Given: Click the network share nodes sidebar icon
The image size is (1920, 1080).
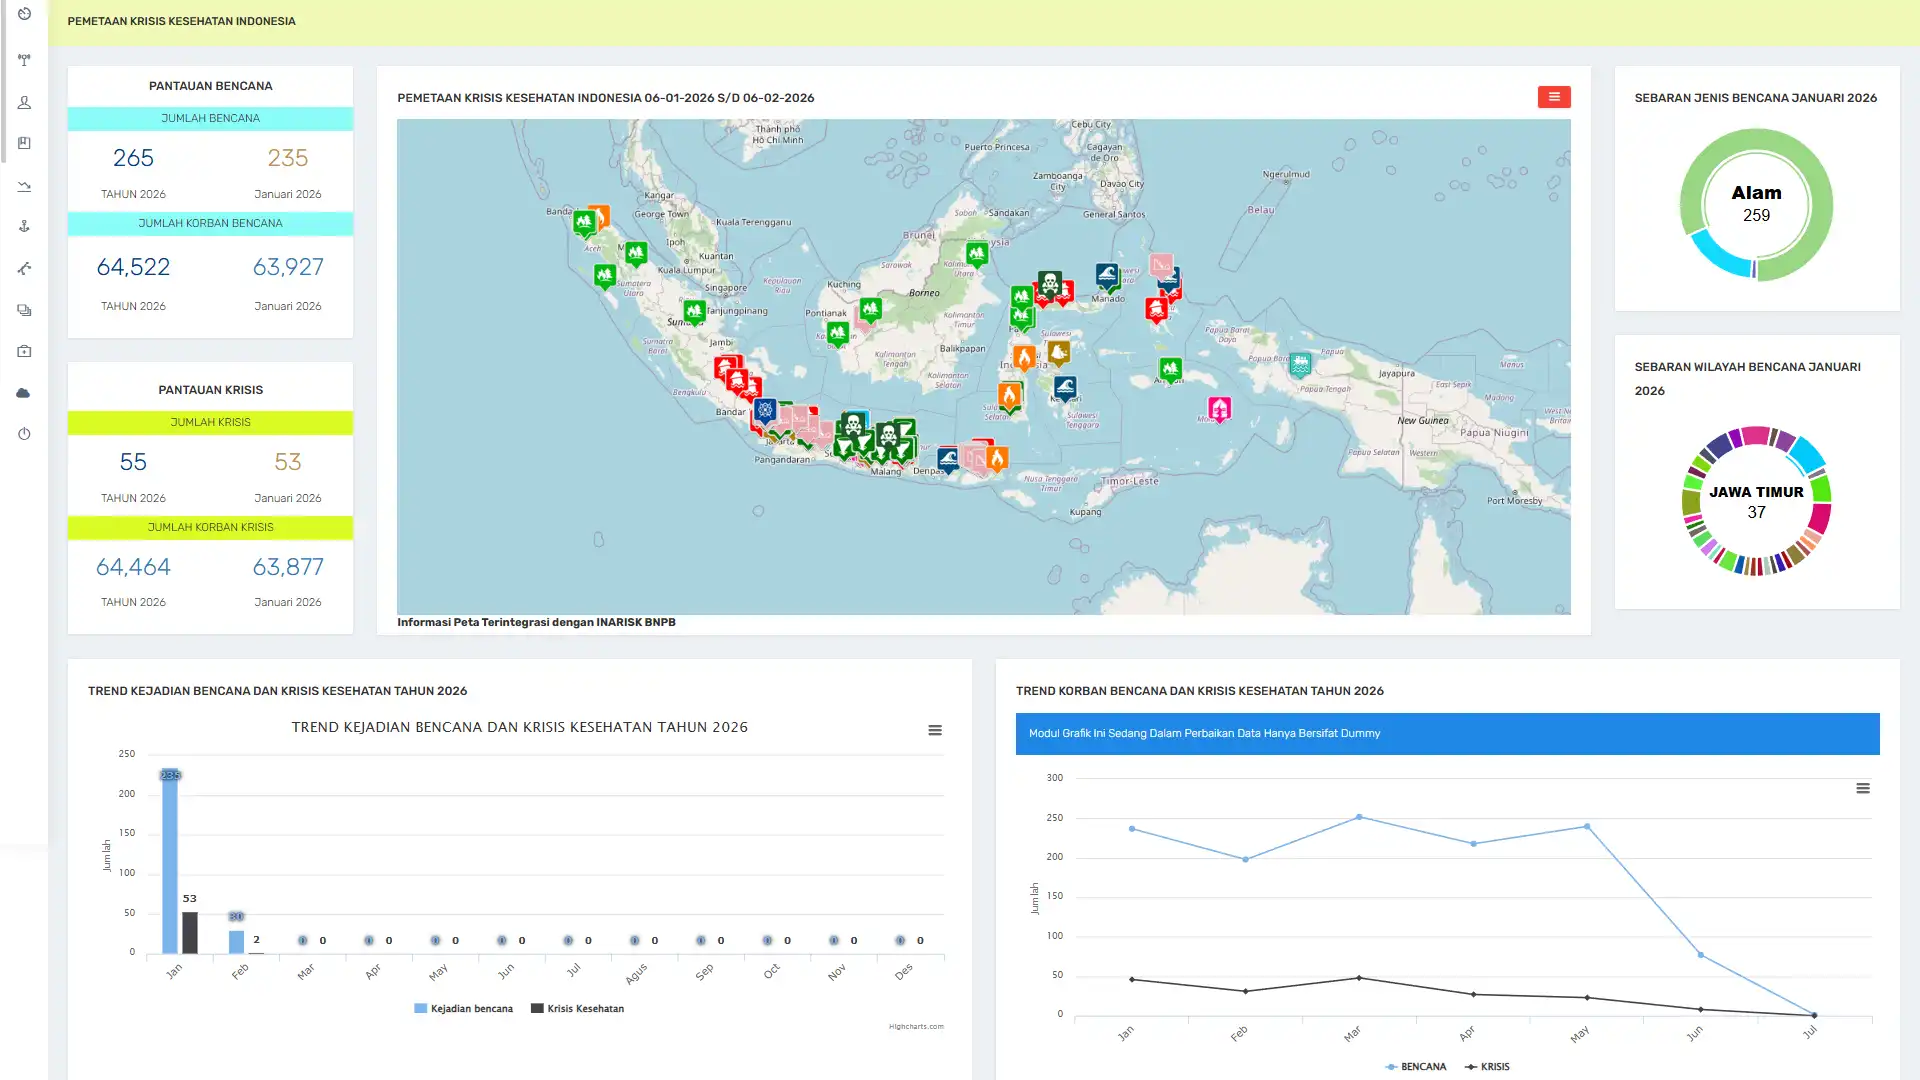Looking at the screenshot, I should point(24,268).
